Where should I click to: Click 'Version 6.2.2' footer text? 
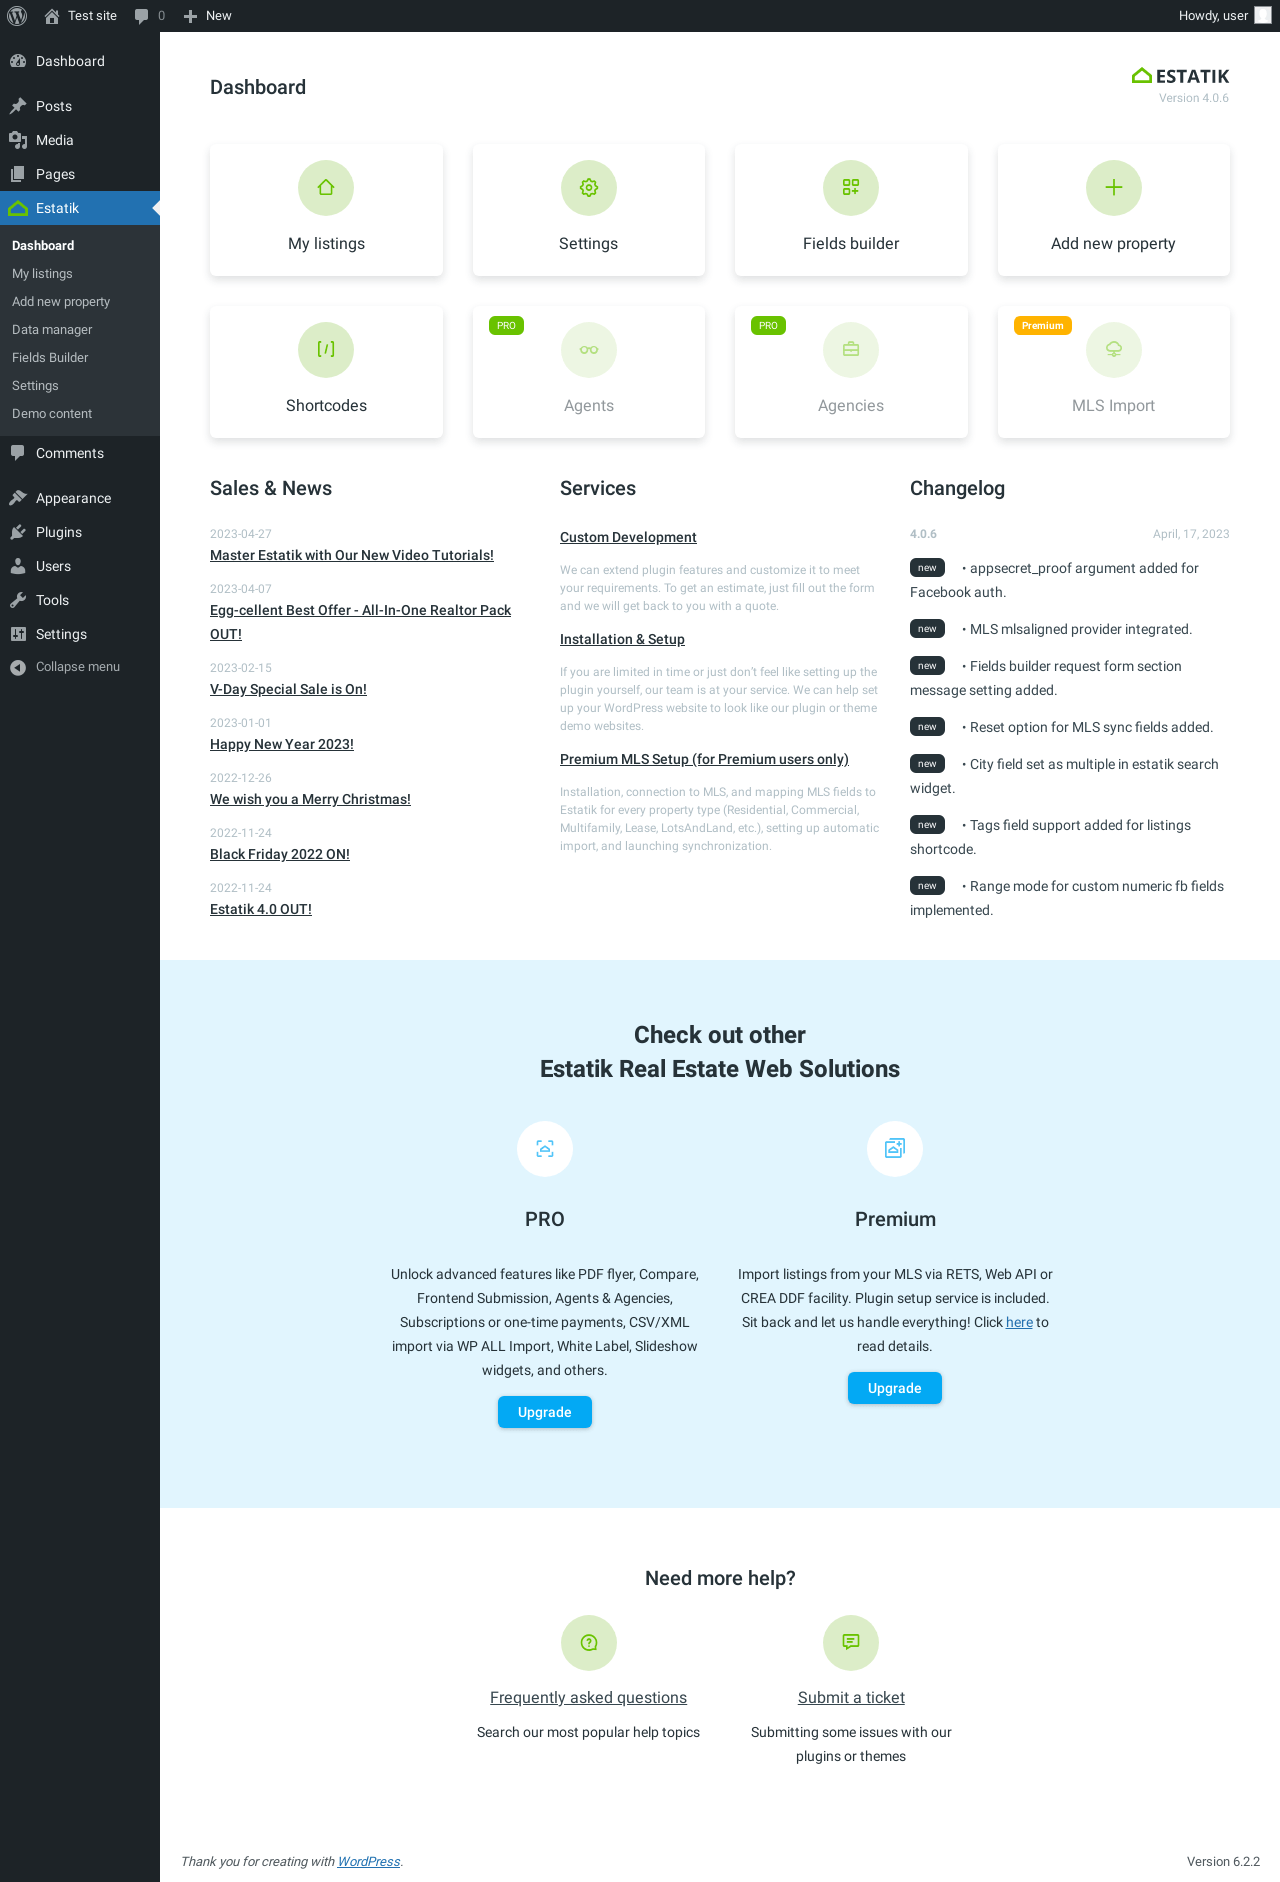point(1223,1861)
